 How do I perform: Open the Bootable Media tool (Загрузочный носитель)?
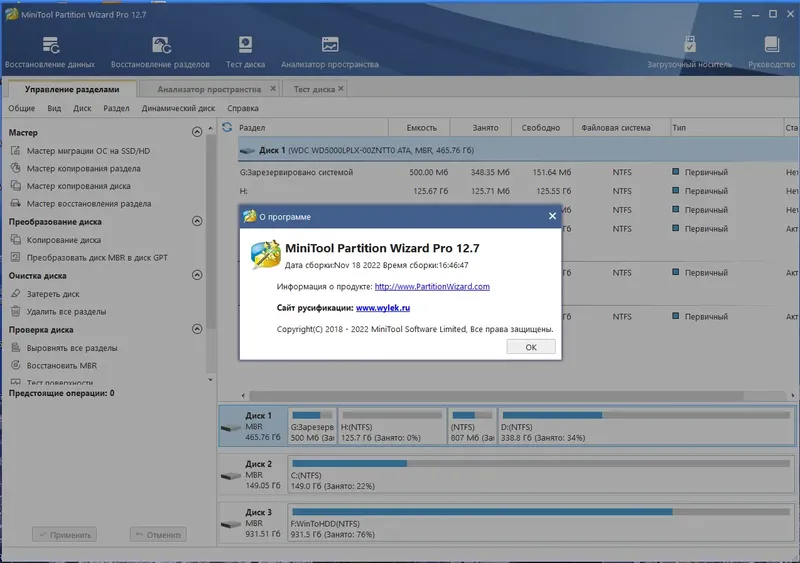pyautogui.click(x=689, y=52)
